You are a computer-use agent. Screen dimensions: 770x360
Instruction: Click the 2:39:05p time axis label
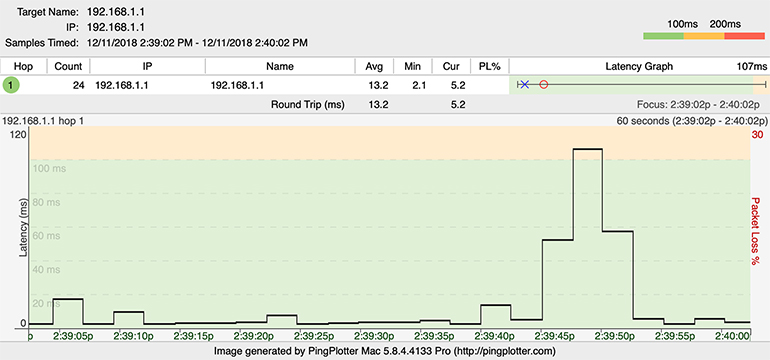tap(72, 336)
